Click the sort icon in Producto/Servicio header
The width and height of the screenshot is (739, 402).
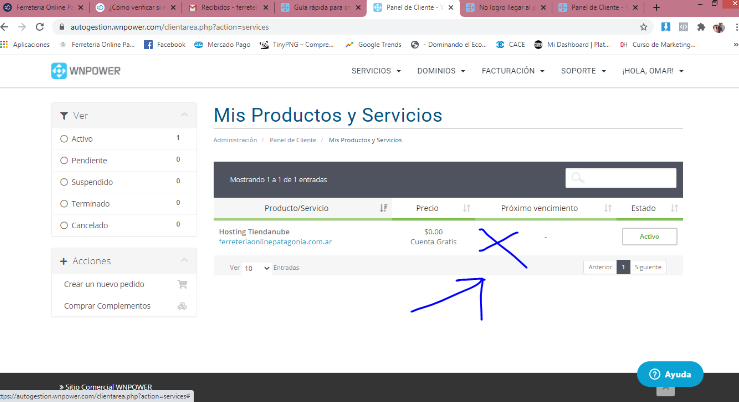pyautogui.click(x=384, y=208)
